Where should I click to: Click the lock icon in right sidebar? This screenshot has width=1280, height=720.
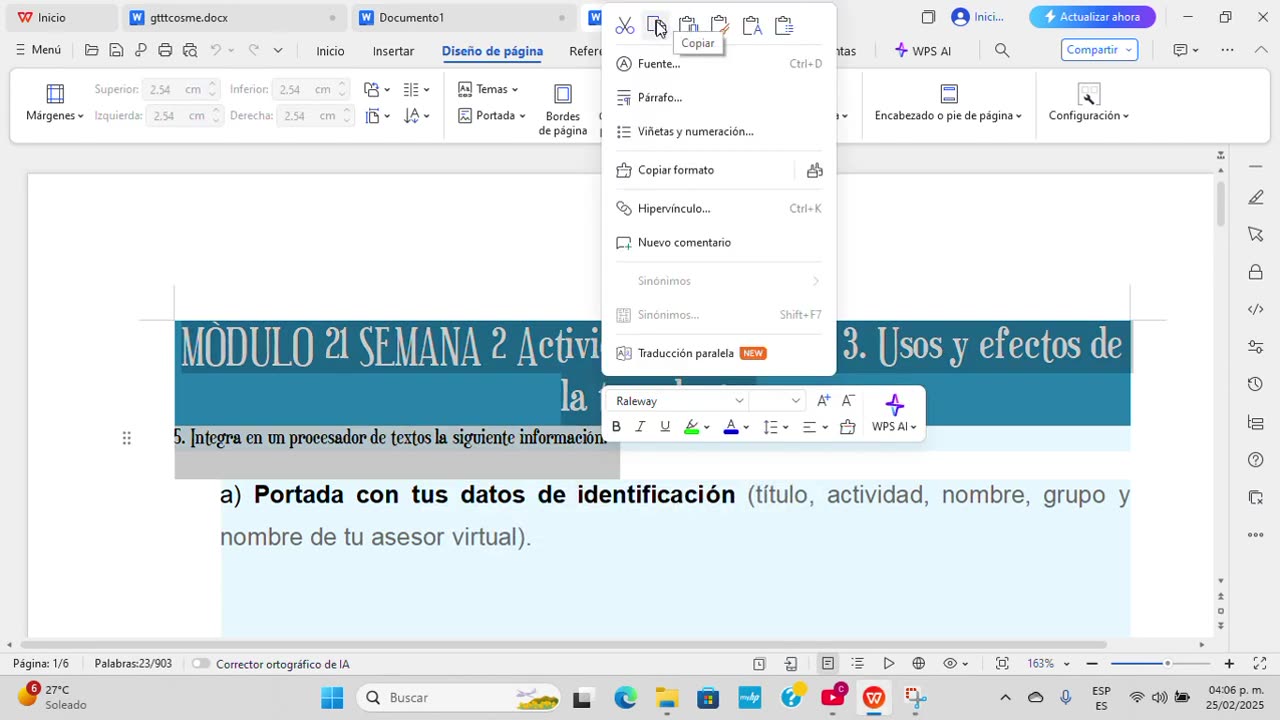[x=1256, y=272]
